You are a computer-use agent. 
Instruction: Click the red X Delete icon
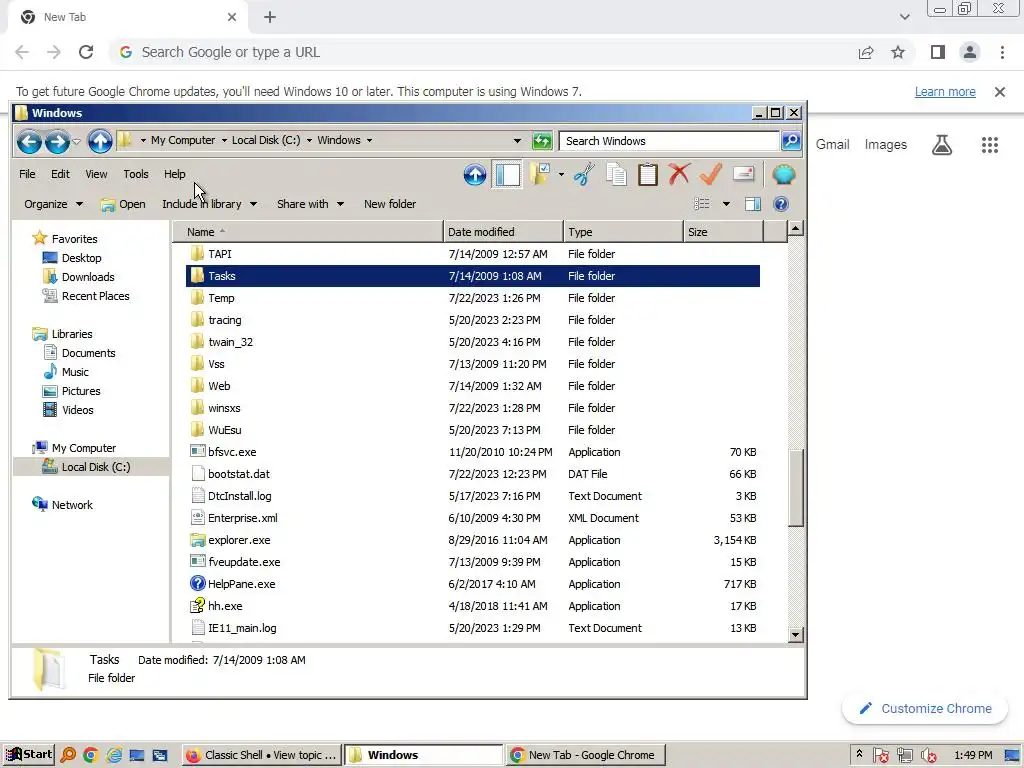679,174
